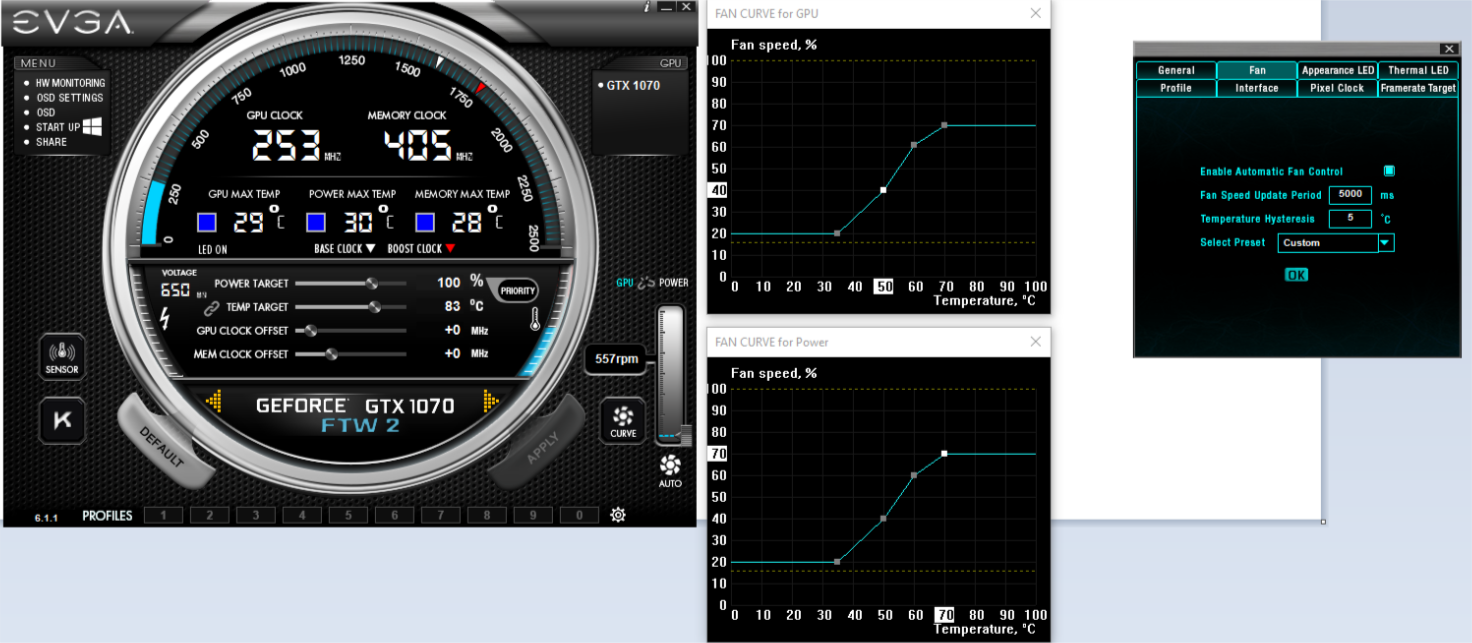The width and height of the screenshot is (1472, 643).
Task: Select the 50°C point on GPU fan curve
Action: tap(883, 190)
